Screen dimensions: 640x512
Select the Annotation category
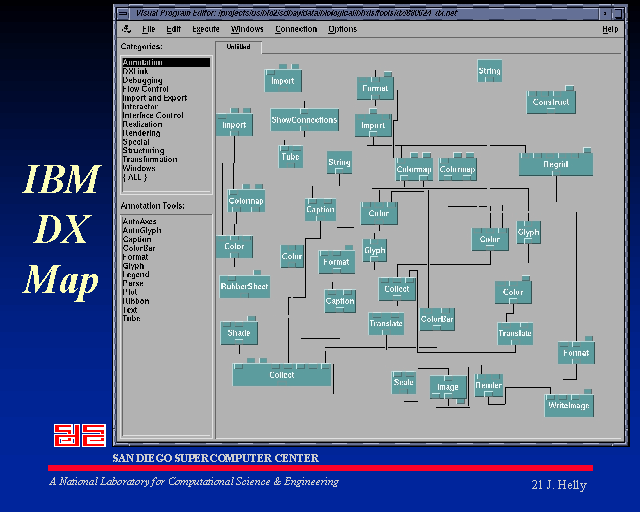[x=166, y=62]
